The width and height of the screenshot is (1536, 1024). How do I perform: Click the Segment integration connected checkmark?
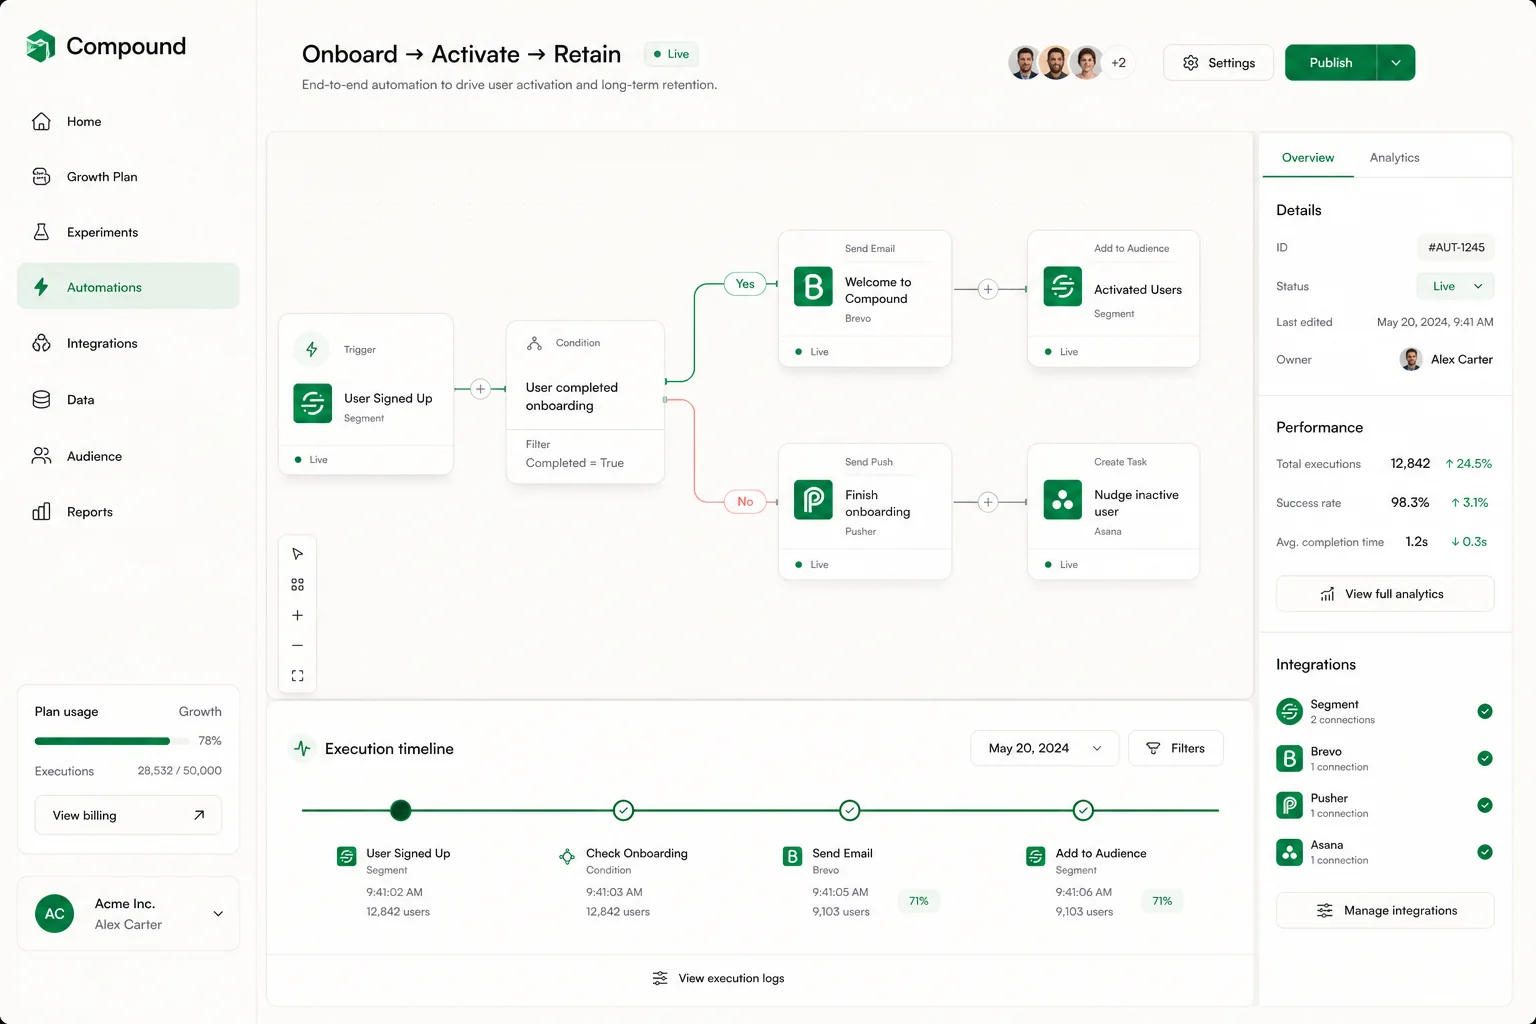click(x=1485, y=711)
